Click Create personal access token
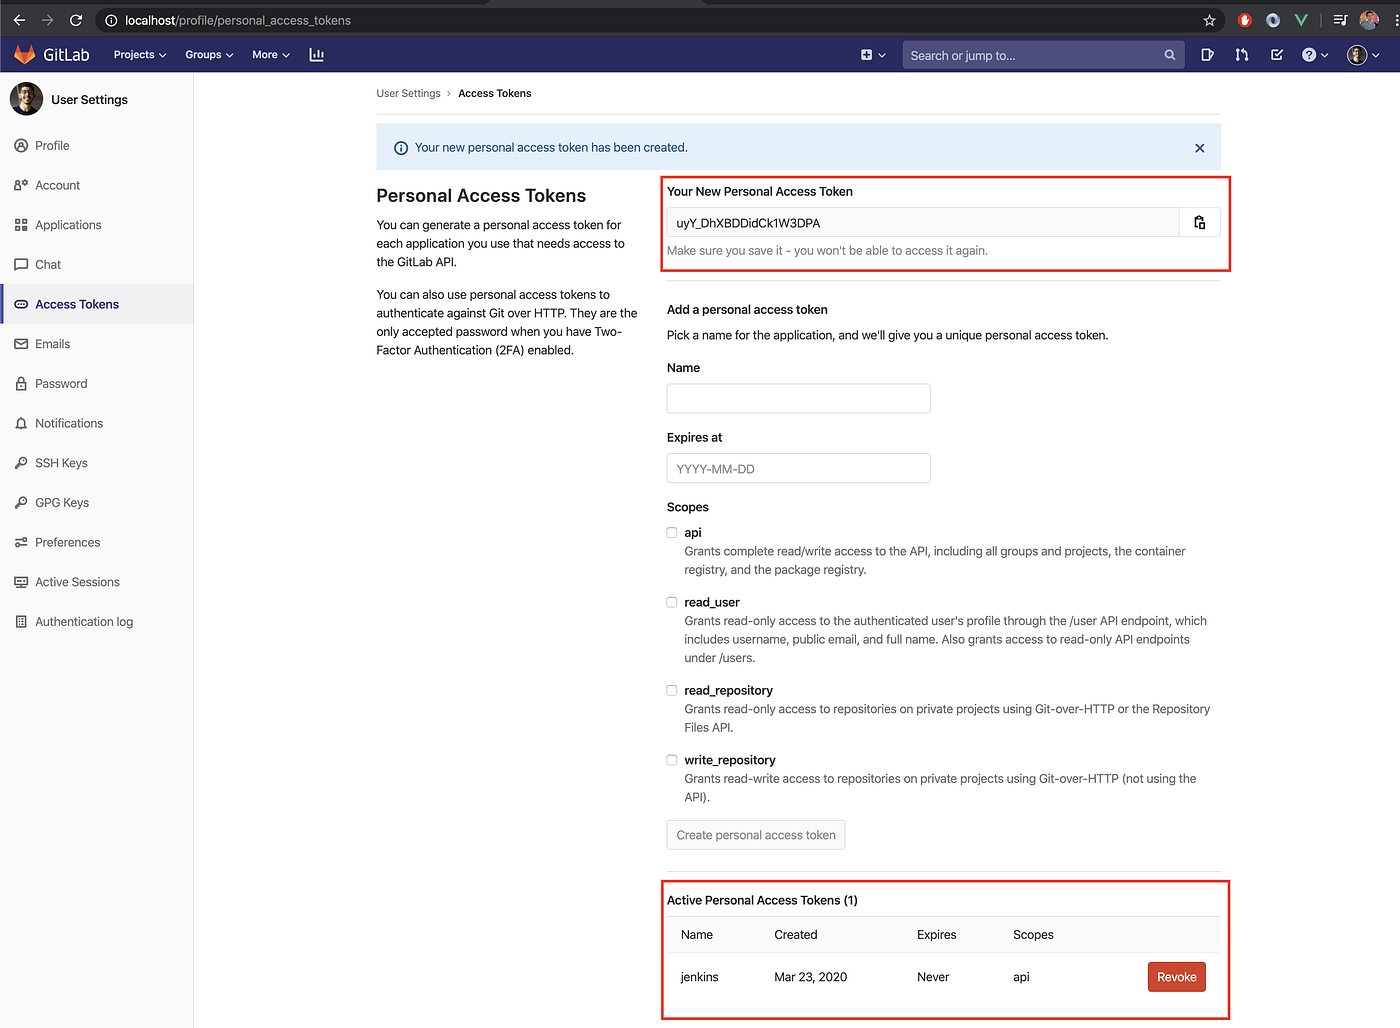Image resolution: width=1400 pixels, height=1028 pixels. click(x=755, y=834)
